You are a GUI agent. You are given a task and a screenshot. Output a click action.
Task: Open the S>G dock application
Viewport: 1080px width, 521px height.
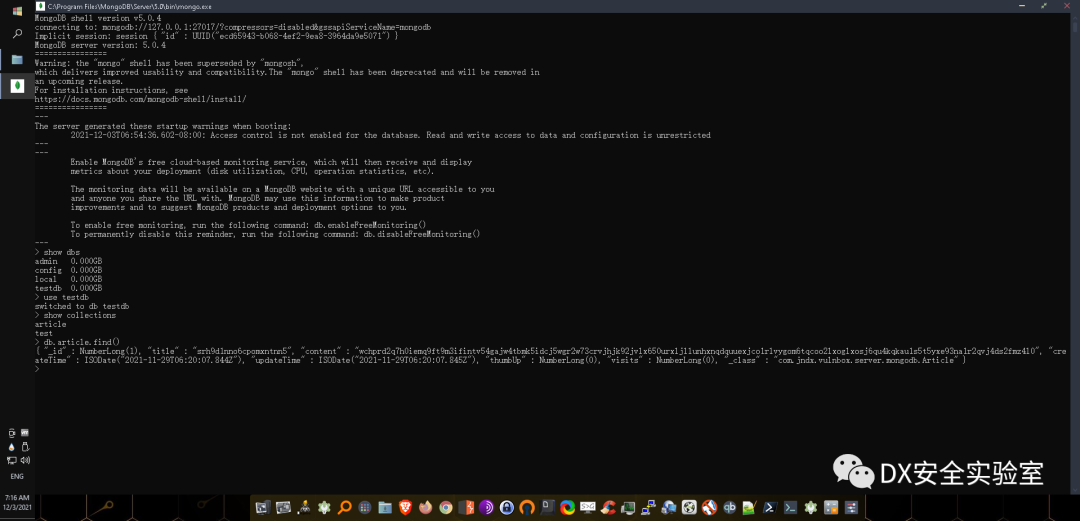[588, 508]
